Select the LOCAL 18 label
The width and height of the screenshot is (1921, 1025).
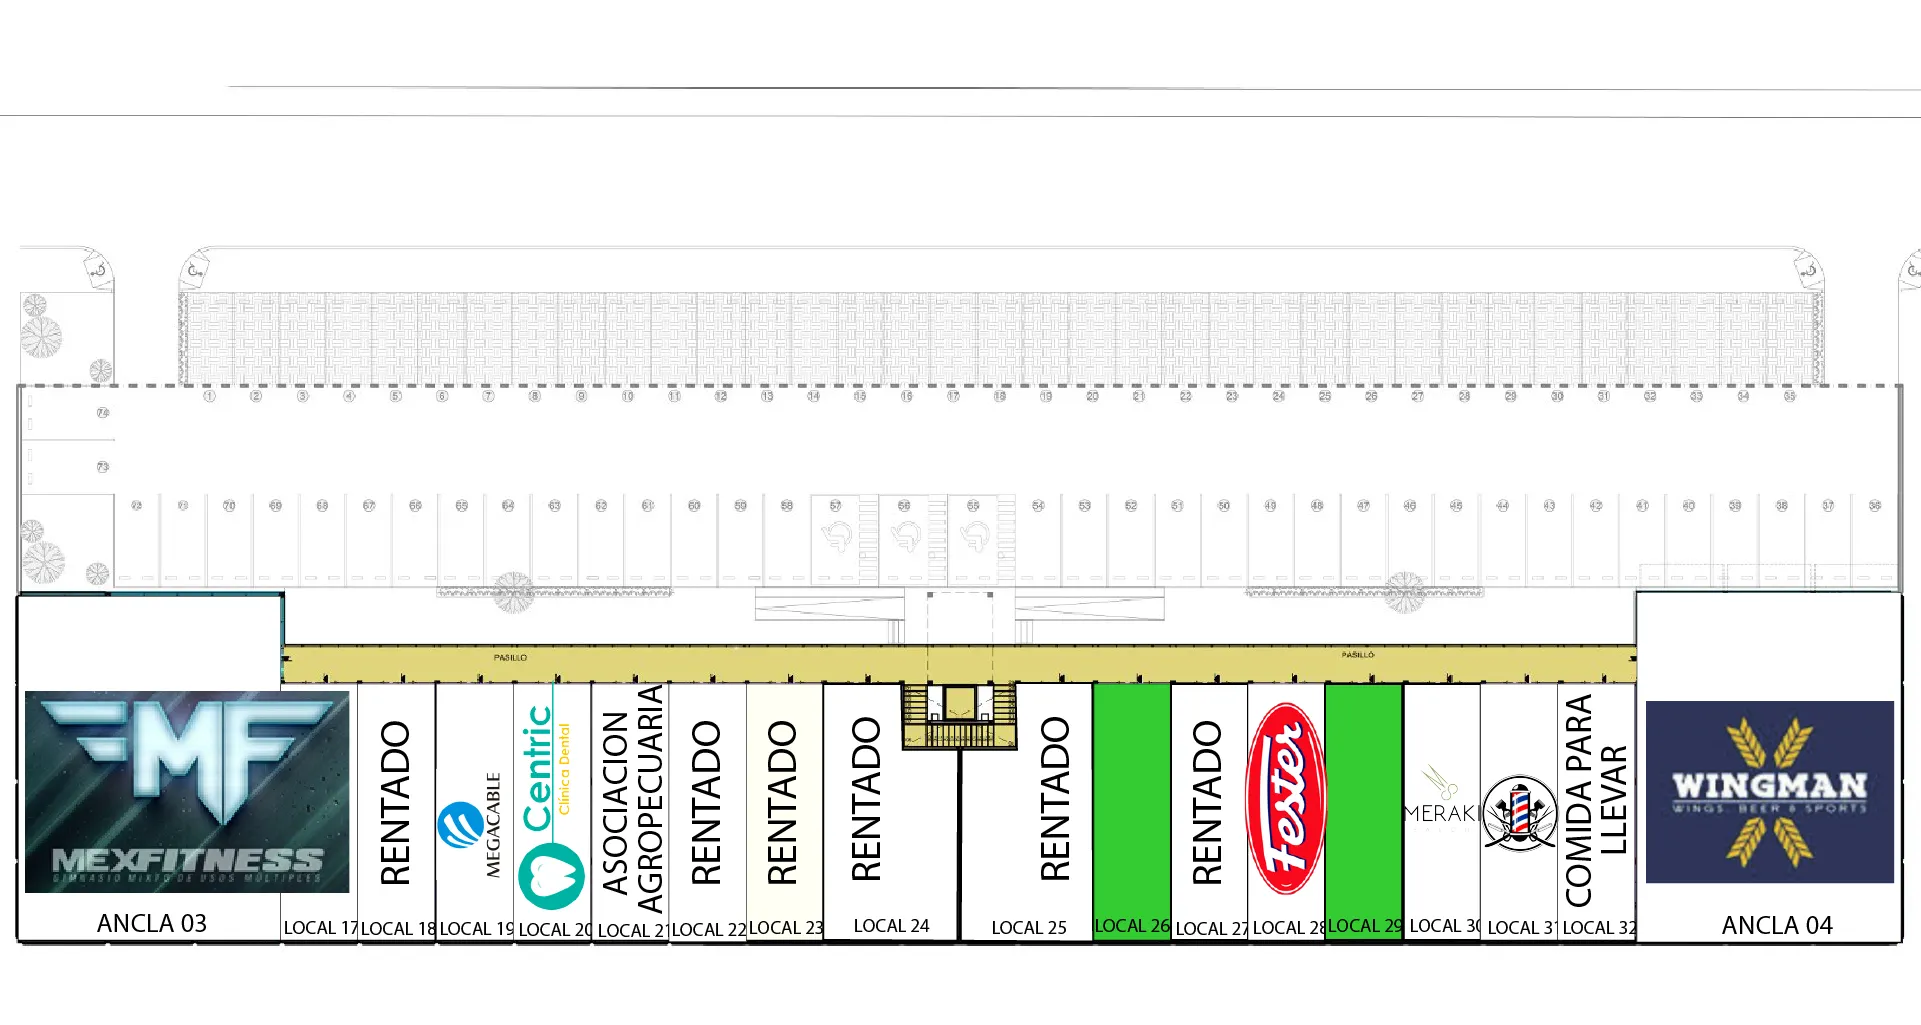pyautogui.click(x=398, y=928)
